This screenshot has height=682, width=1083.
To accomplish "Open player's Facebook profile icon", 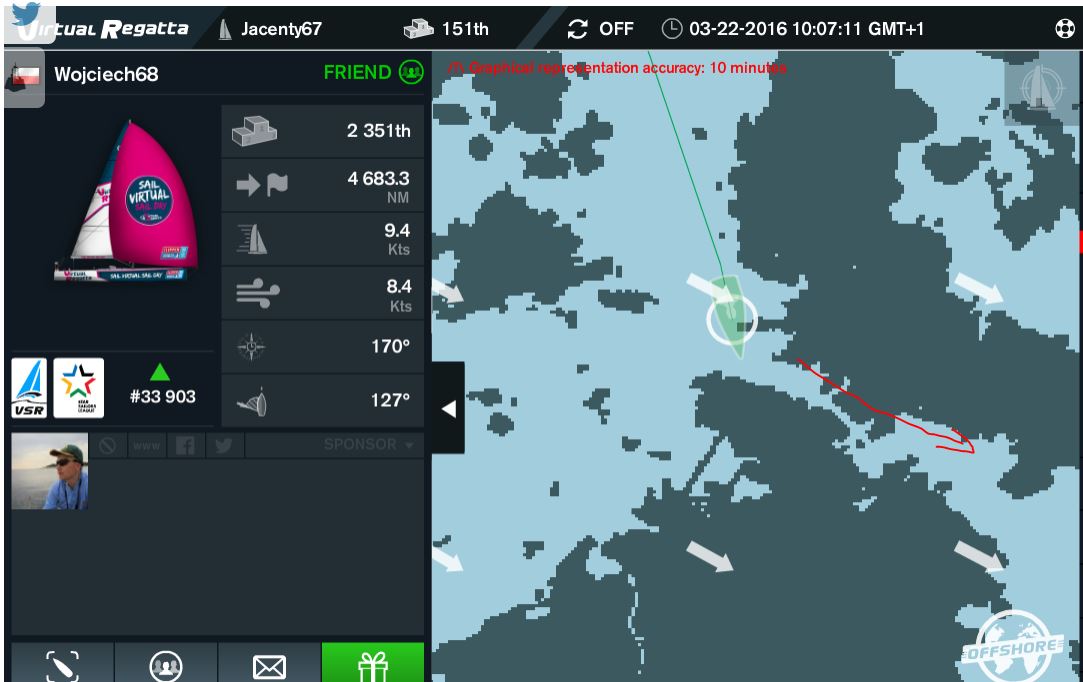I will point(185,446).
